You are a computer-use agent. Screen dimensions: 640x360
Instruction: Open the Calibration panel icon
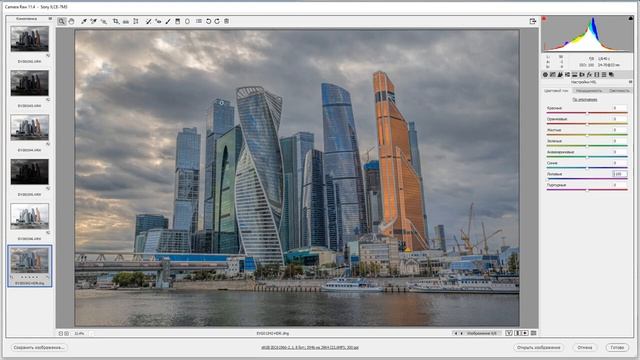click(x=596, y=75)
